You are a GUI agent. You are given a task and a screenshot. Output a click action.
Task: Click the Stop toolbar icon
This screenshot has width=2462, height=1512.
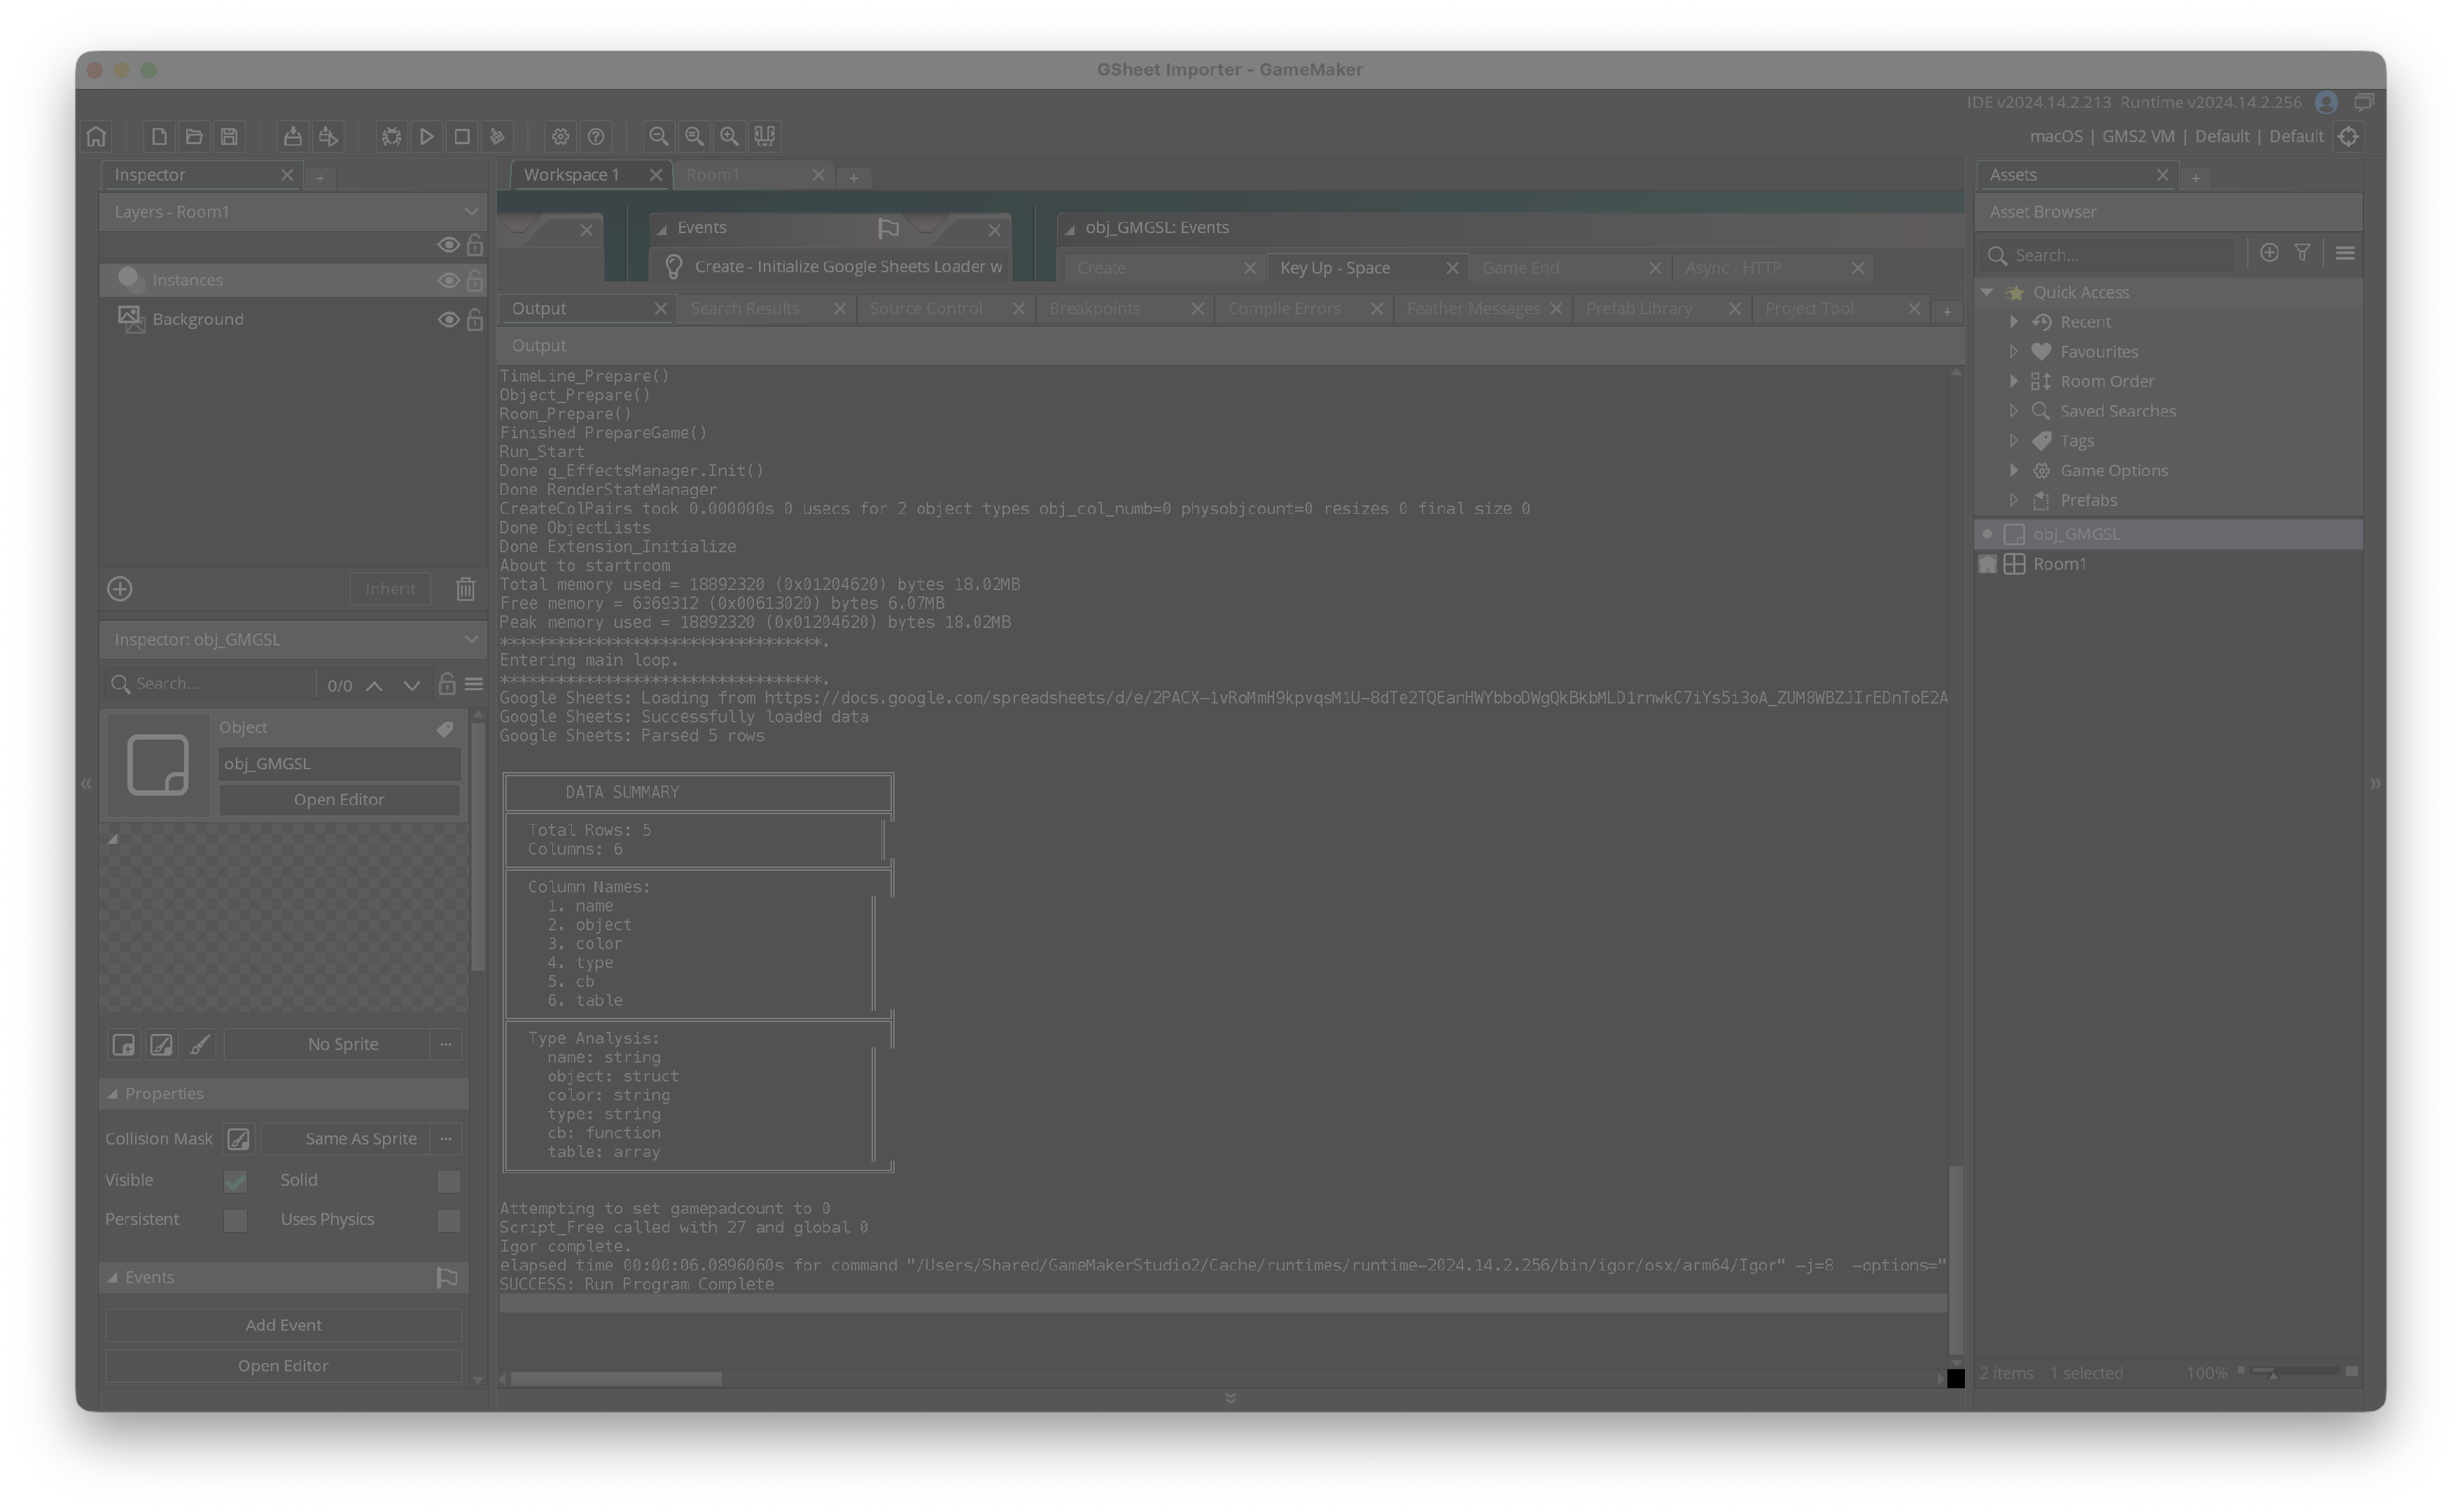[x=462, y=136]
